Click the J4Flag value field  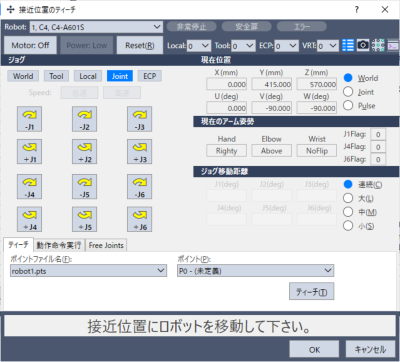click(x=378, y=147)
